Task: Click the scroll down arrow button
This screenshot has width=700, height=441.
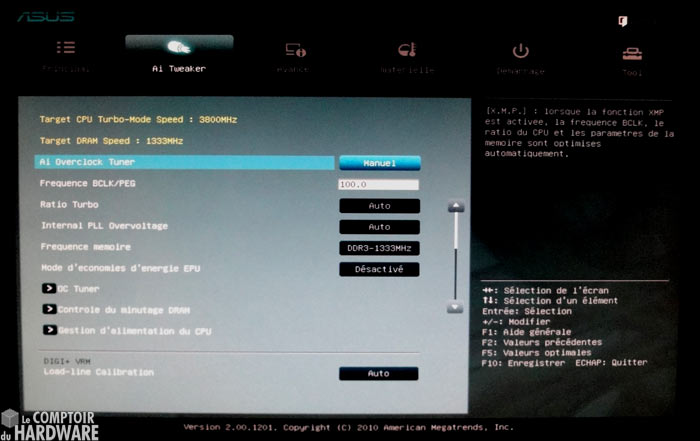Action: click(x=455, y=307)
